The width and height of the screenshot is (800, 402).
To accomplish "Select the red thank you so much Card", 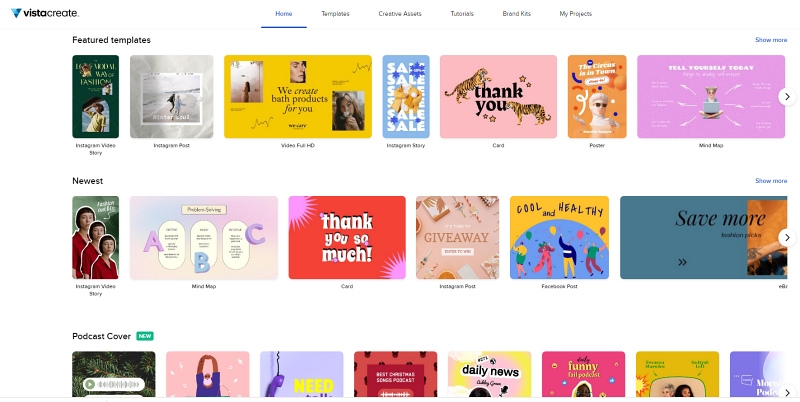I will (347, 238).
